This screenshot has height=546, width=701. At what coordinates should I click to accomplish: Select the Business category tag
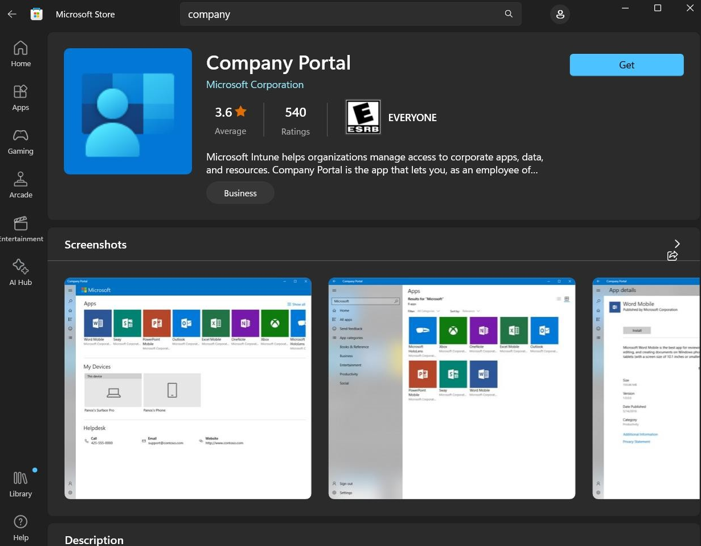240,193
